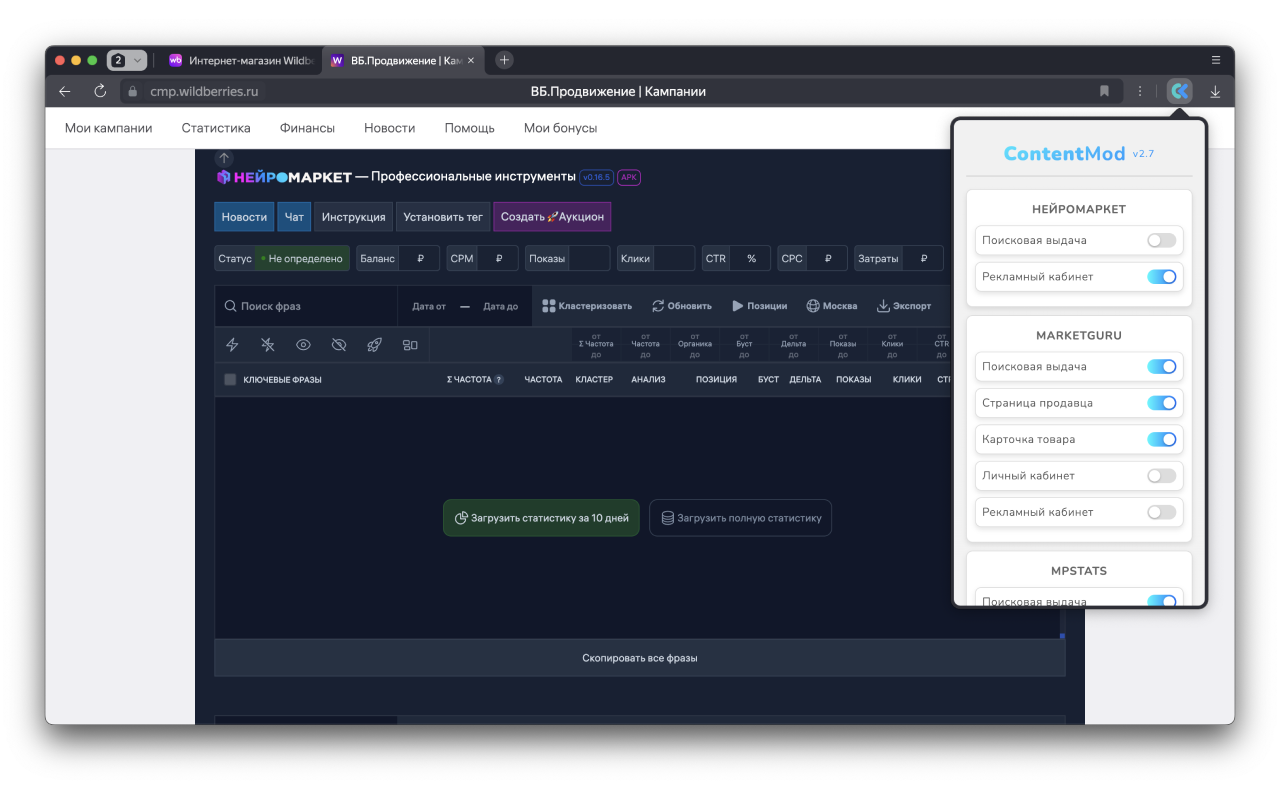Screen dimensions: 1280x800
Task: Enable Поисковая выдача toggle under НЕЙРОМАРКЕТ
Action: pos(1161,240)
